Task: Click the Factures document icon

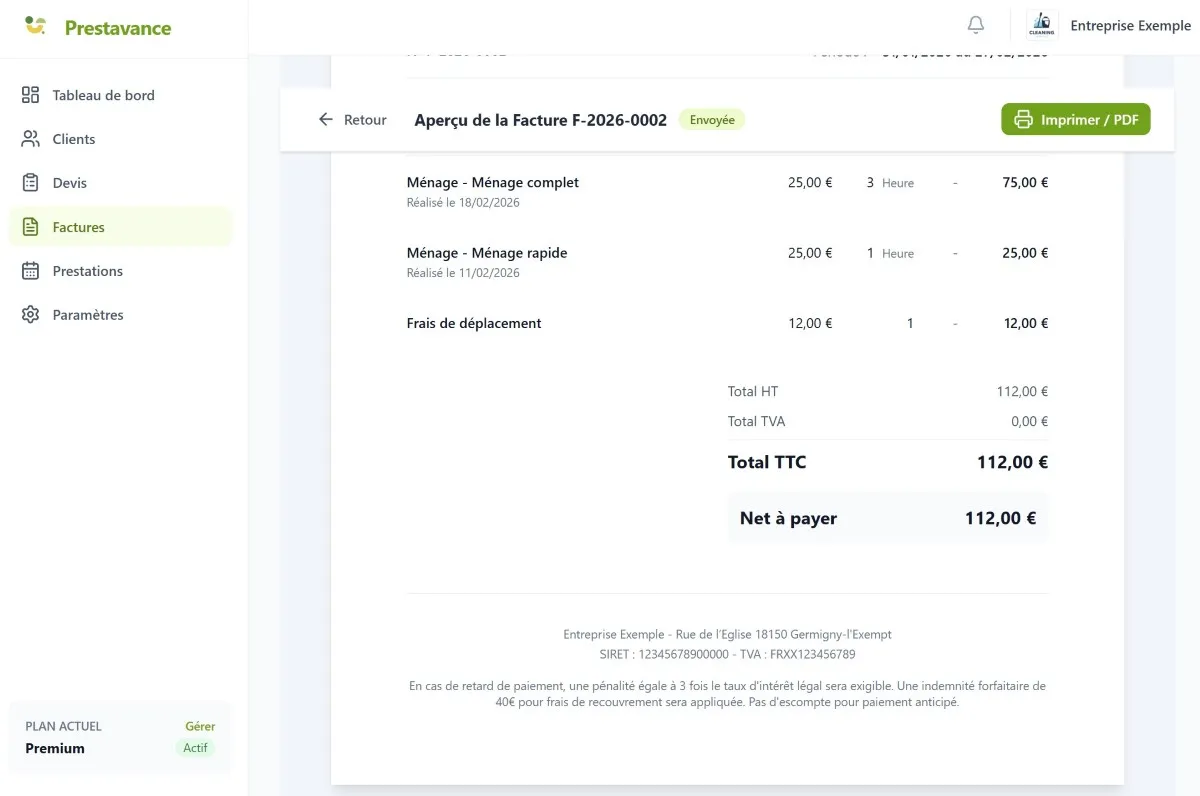Action: [31, 227]
